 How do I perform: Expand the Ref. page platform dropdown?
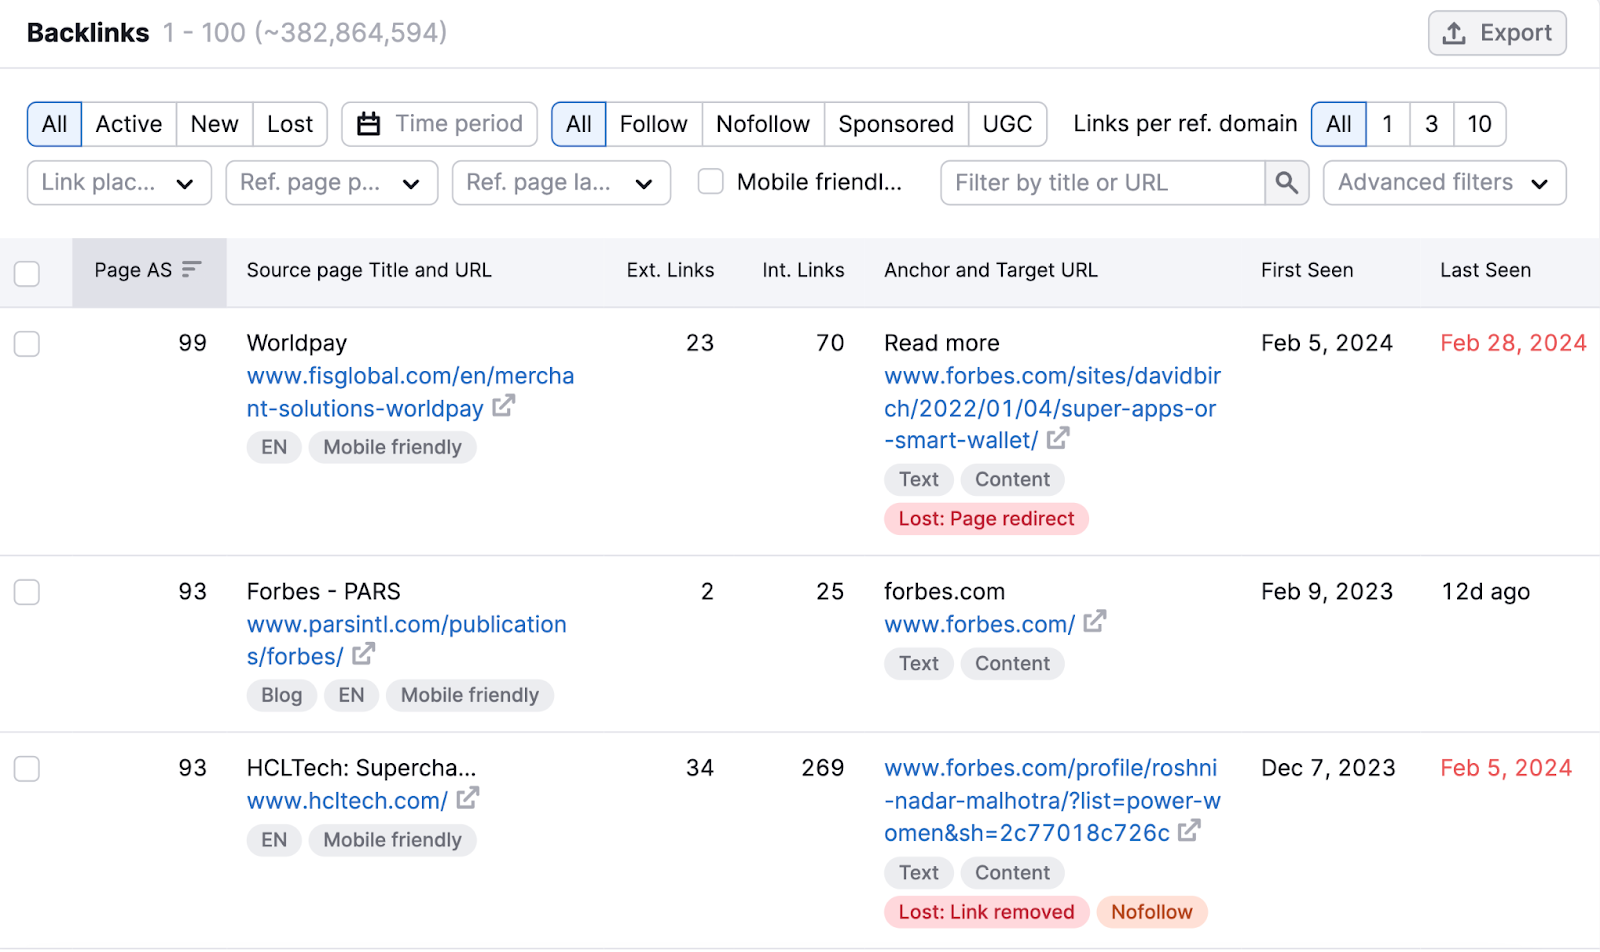pyautogui.click(x=332, y=183)
